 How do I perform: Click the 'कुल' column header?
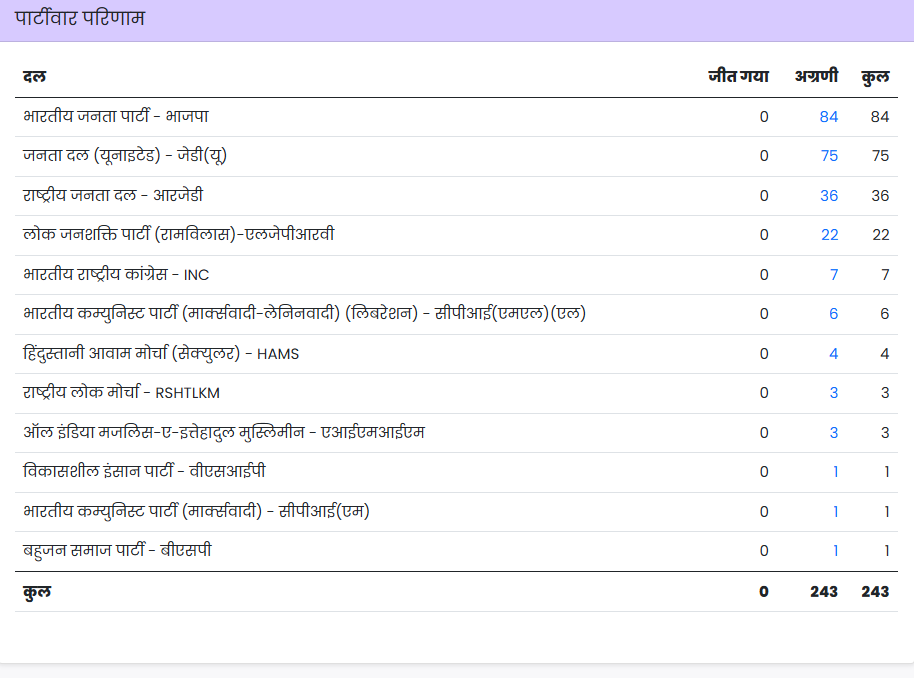875,76
